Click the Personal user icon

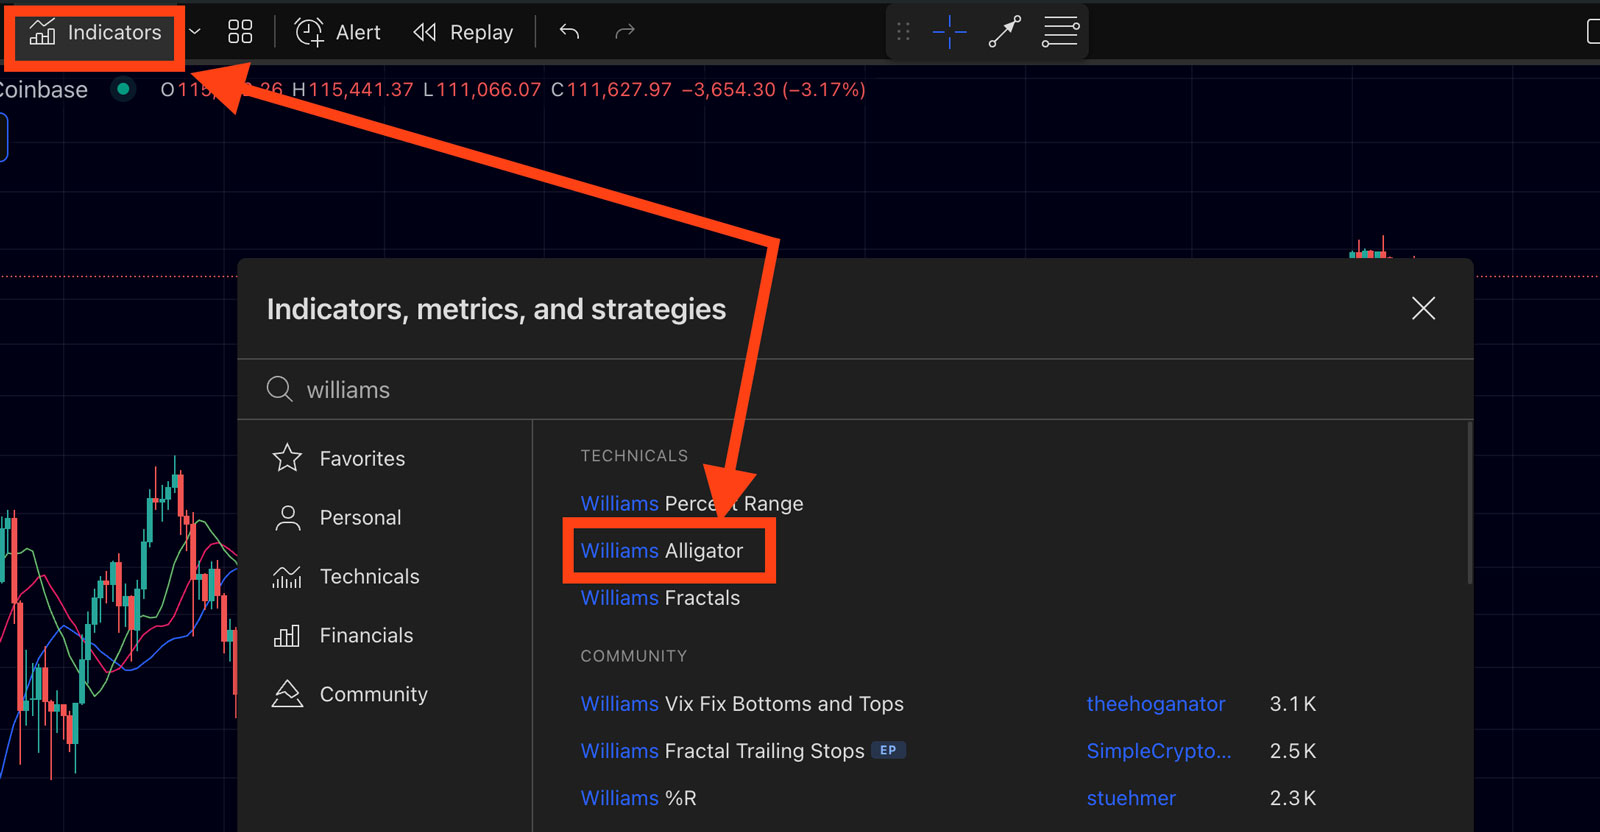coord(287,517)
